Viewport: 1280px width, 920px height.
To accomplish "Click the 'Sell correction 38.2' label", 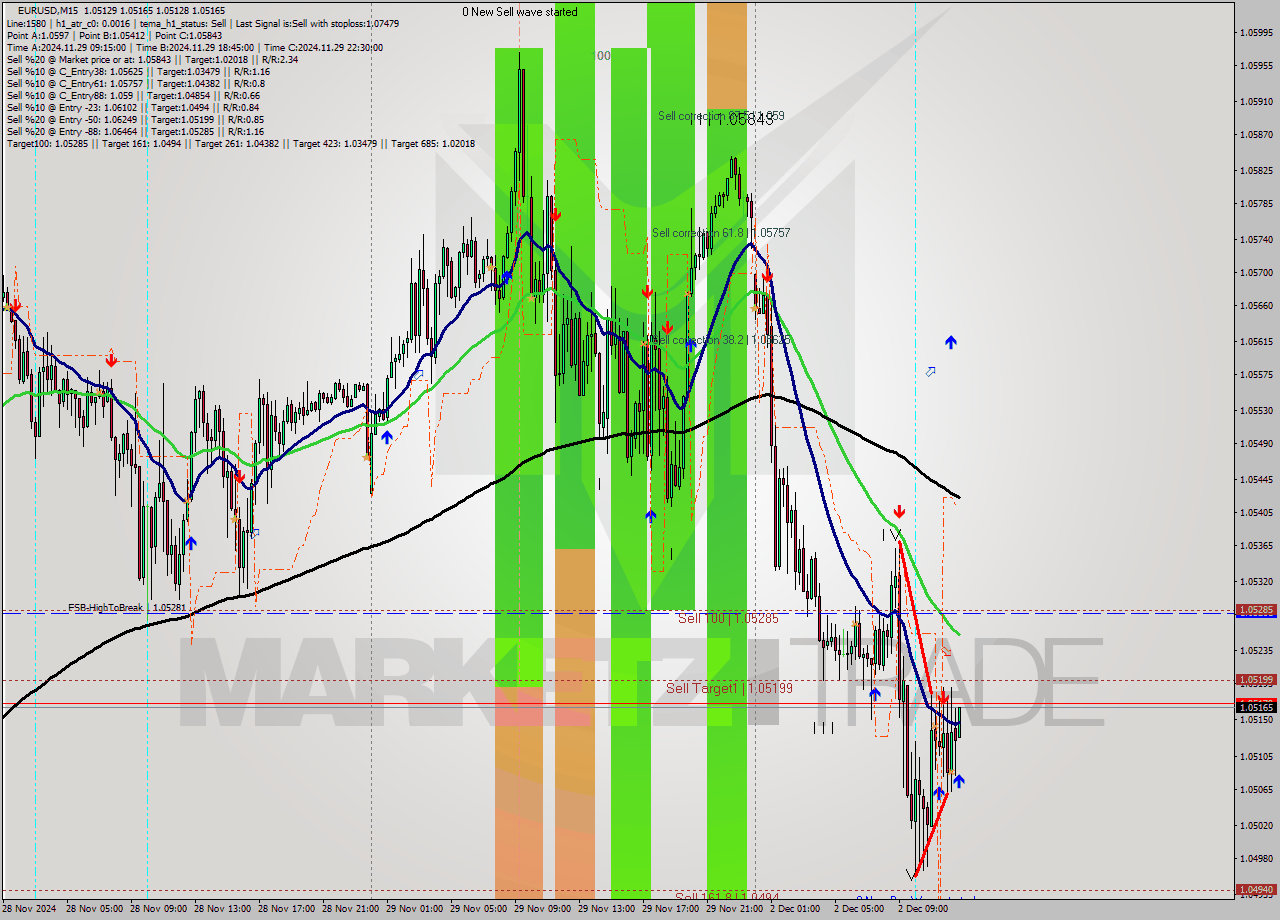I will point(721,340).
